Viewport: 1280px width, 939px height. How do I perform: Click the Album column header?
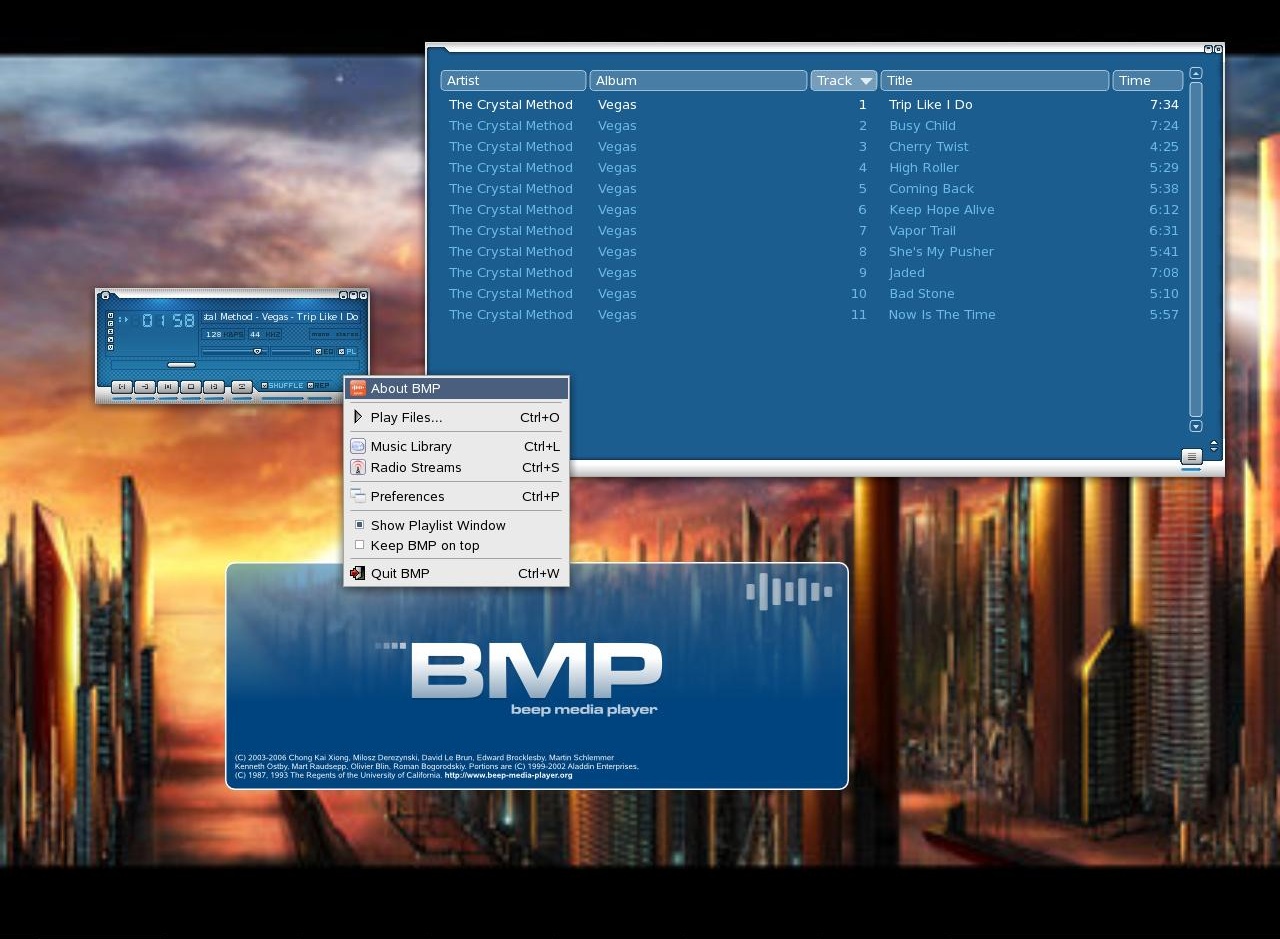pyautogui.click(x=698, y=81)
